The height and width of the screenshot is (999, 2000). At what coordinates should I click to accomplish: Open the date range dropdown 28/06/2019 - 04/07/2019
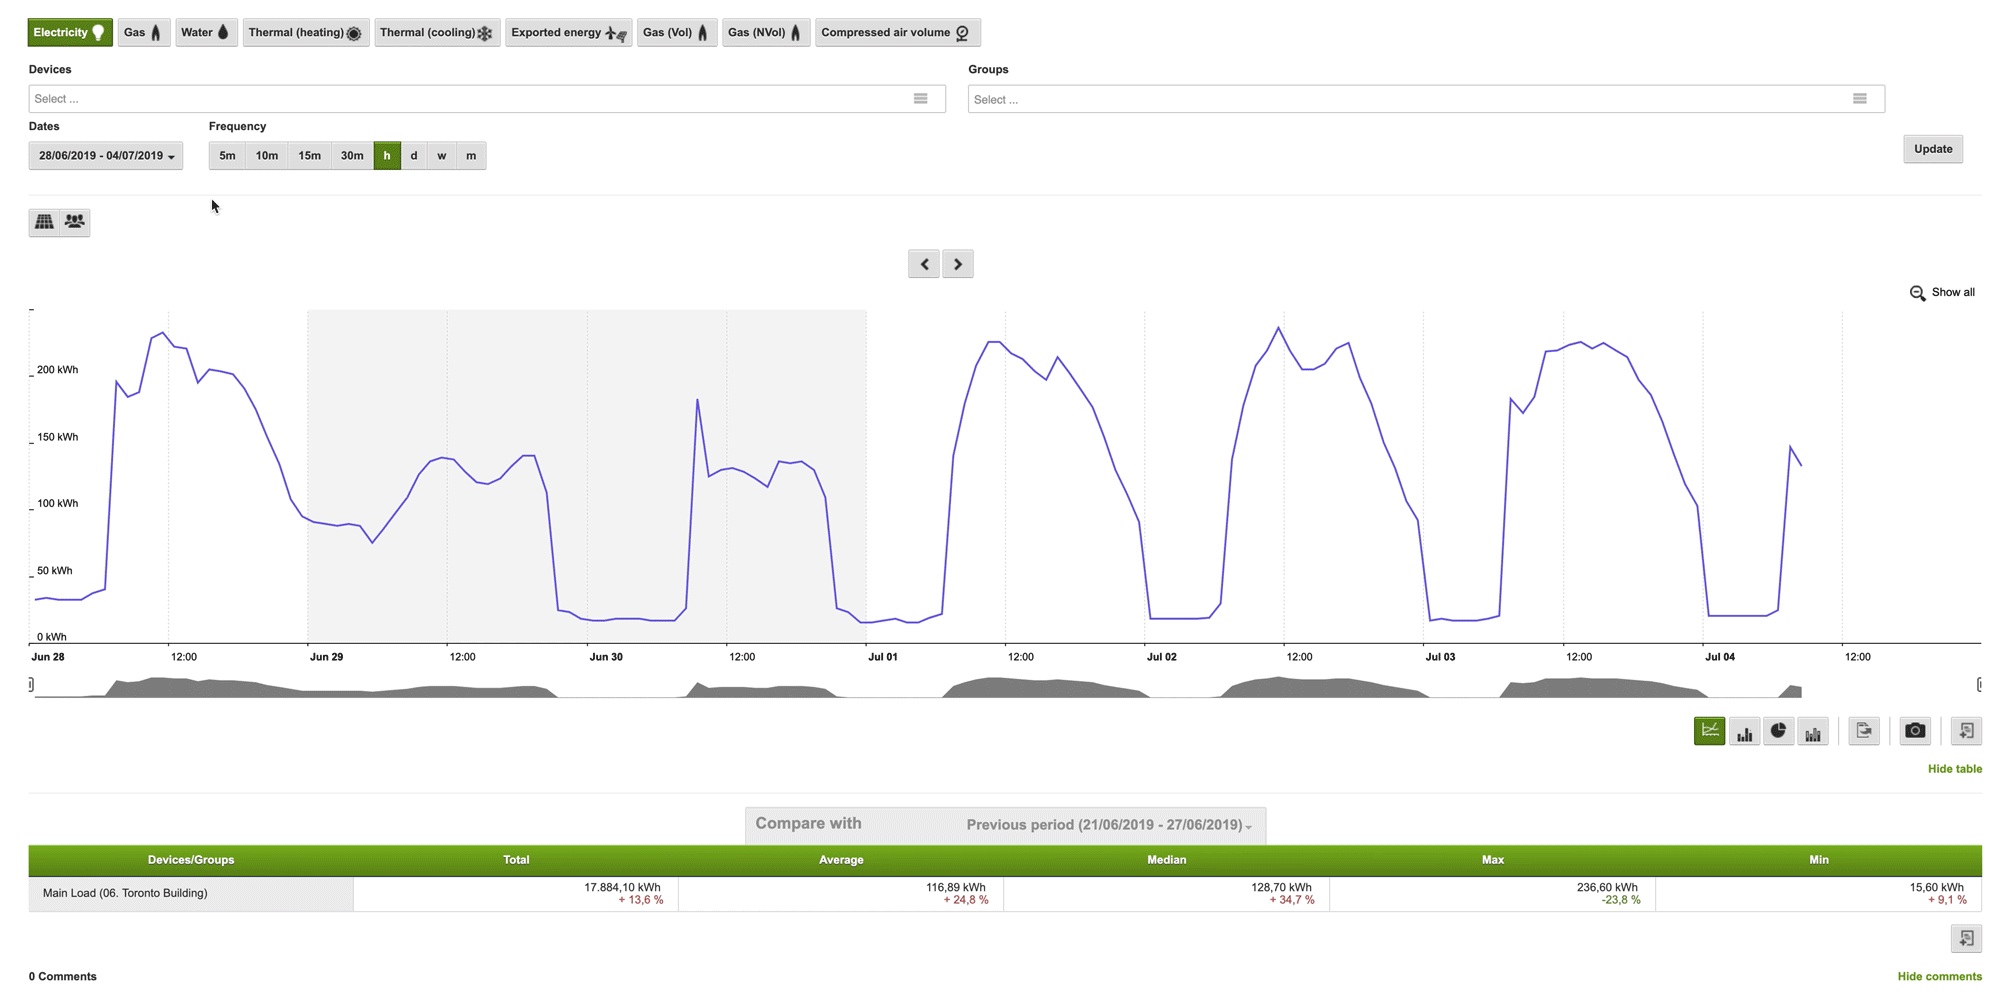pos(106,156)
